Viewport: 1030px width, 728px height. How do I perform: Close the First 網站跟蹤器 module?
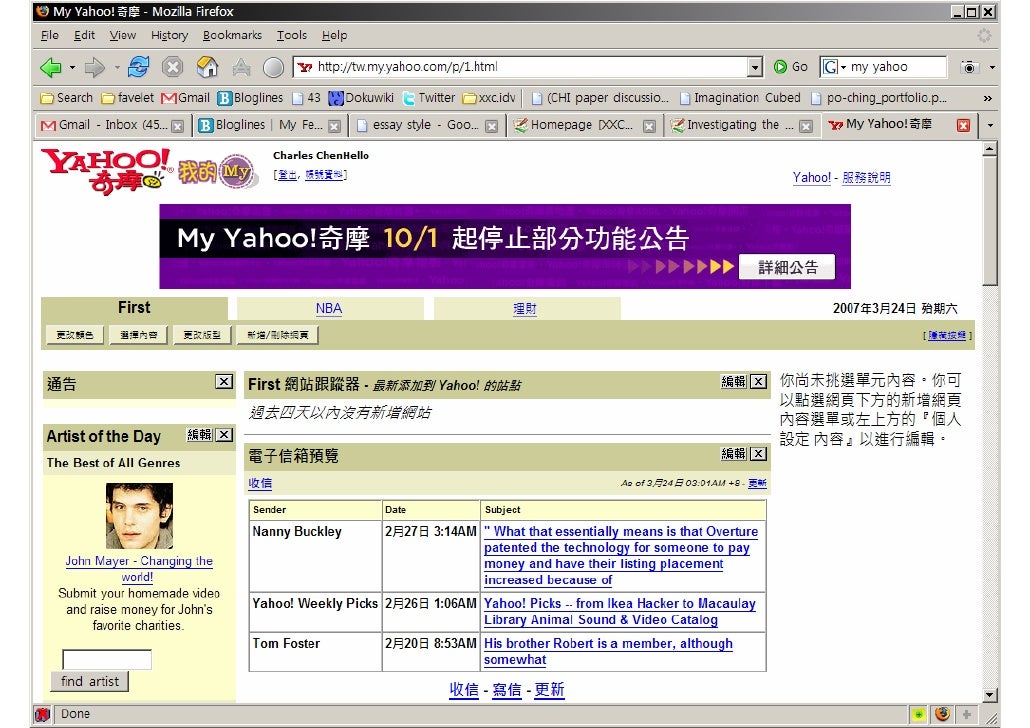tap(759, 382)
